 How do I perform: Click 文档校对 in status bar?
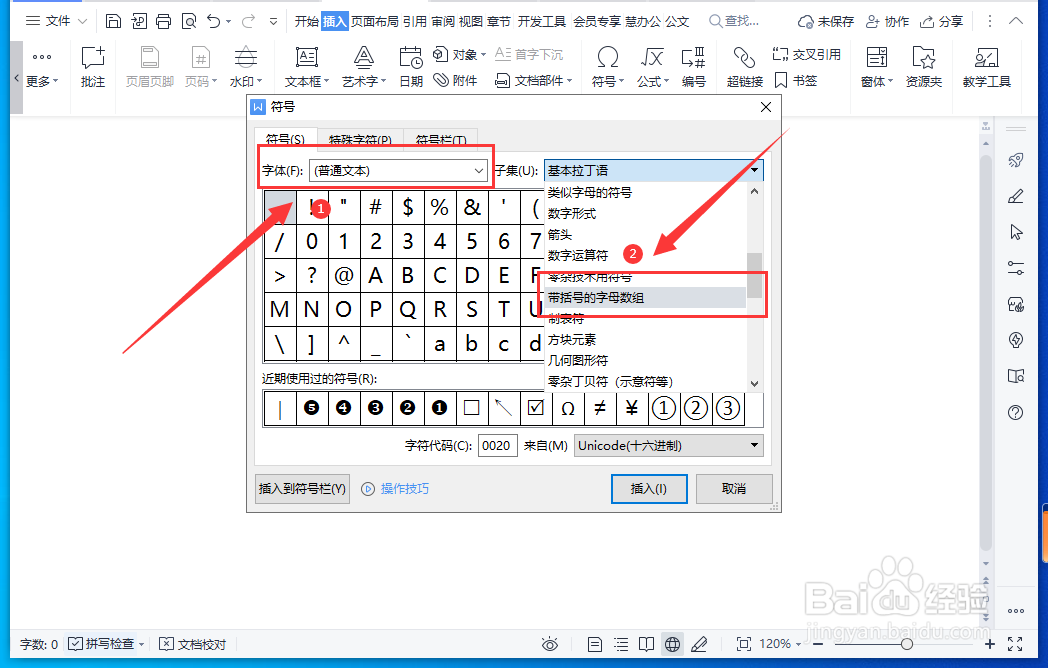point(193,644)
